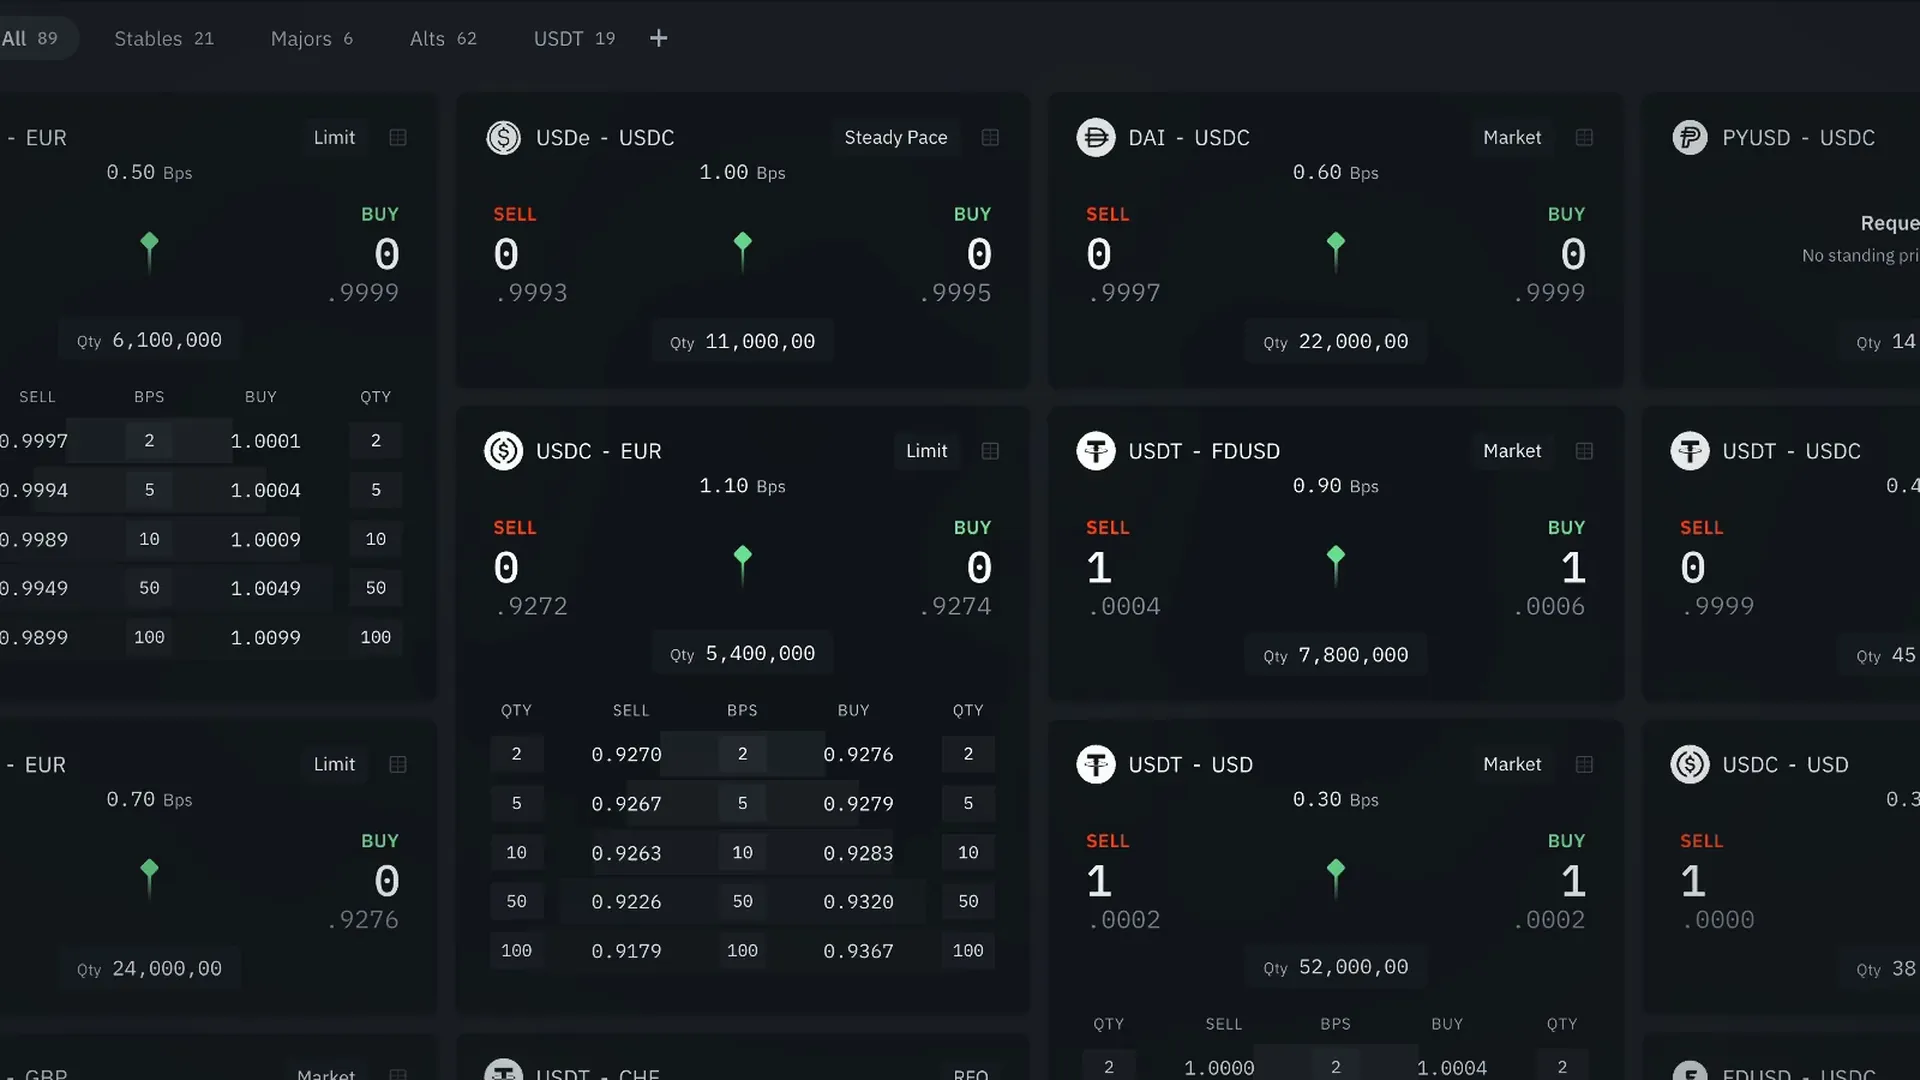Click sell price 1.0000 in USDT - USD ladder
This screenshot has height=1080, width=1920.
[x=1219, y=1068]
